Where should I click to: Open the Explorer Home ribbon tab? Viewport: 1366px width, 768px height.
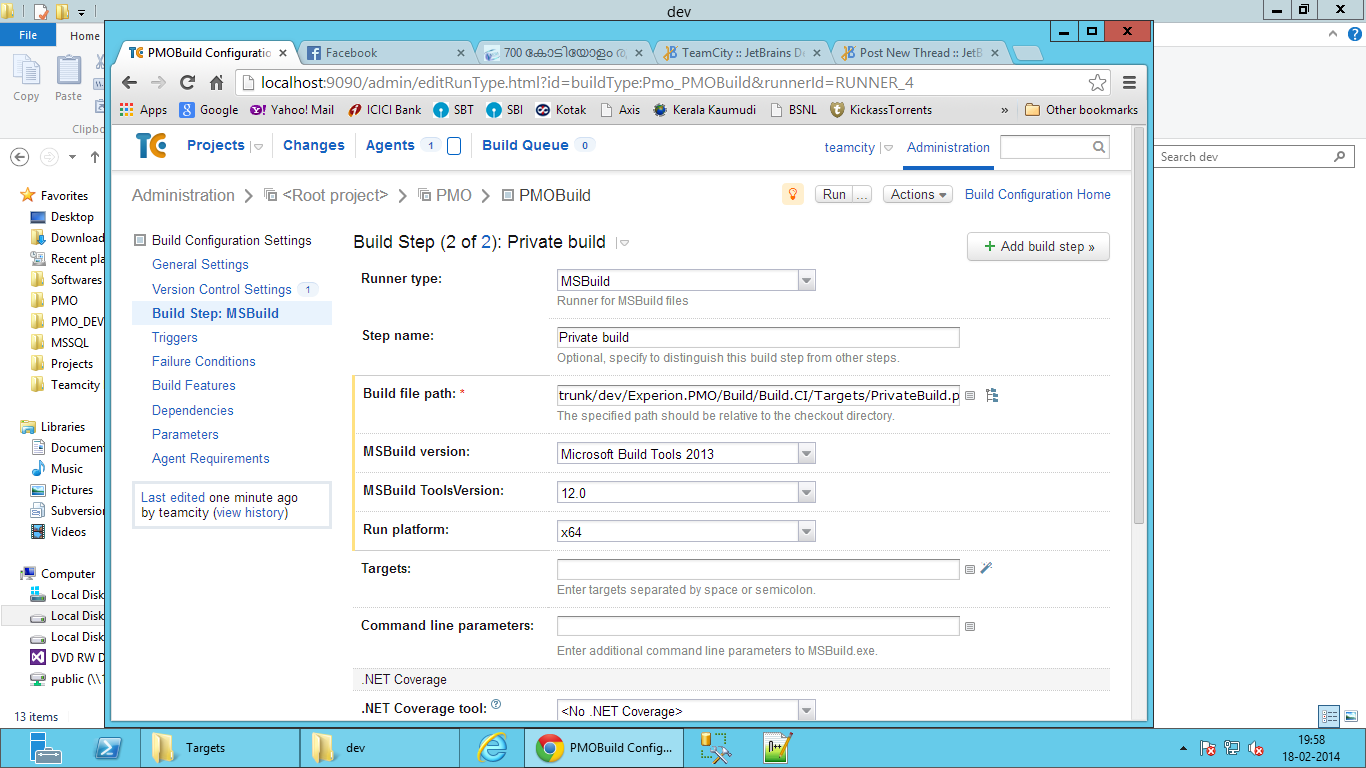pyautogui.click(x=85, y=36)
